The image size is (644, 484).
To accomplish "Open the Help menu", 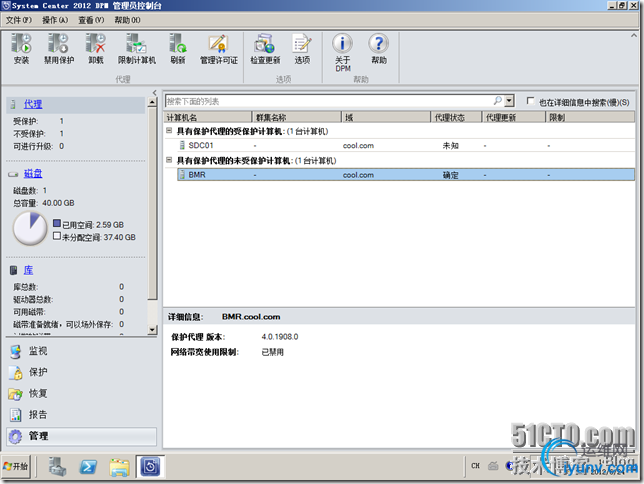I will (127, 20).
